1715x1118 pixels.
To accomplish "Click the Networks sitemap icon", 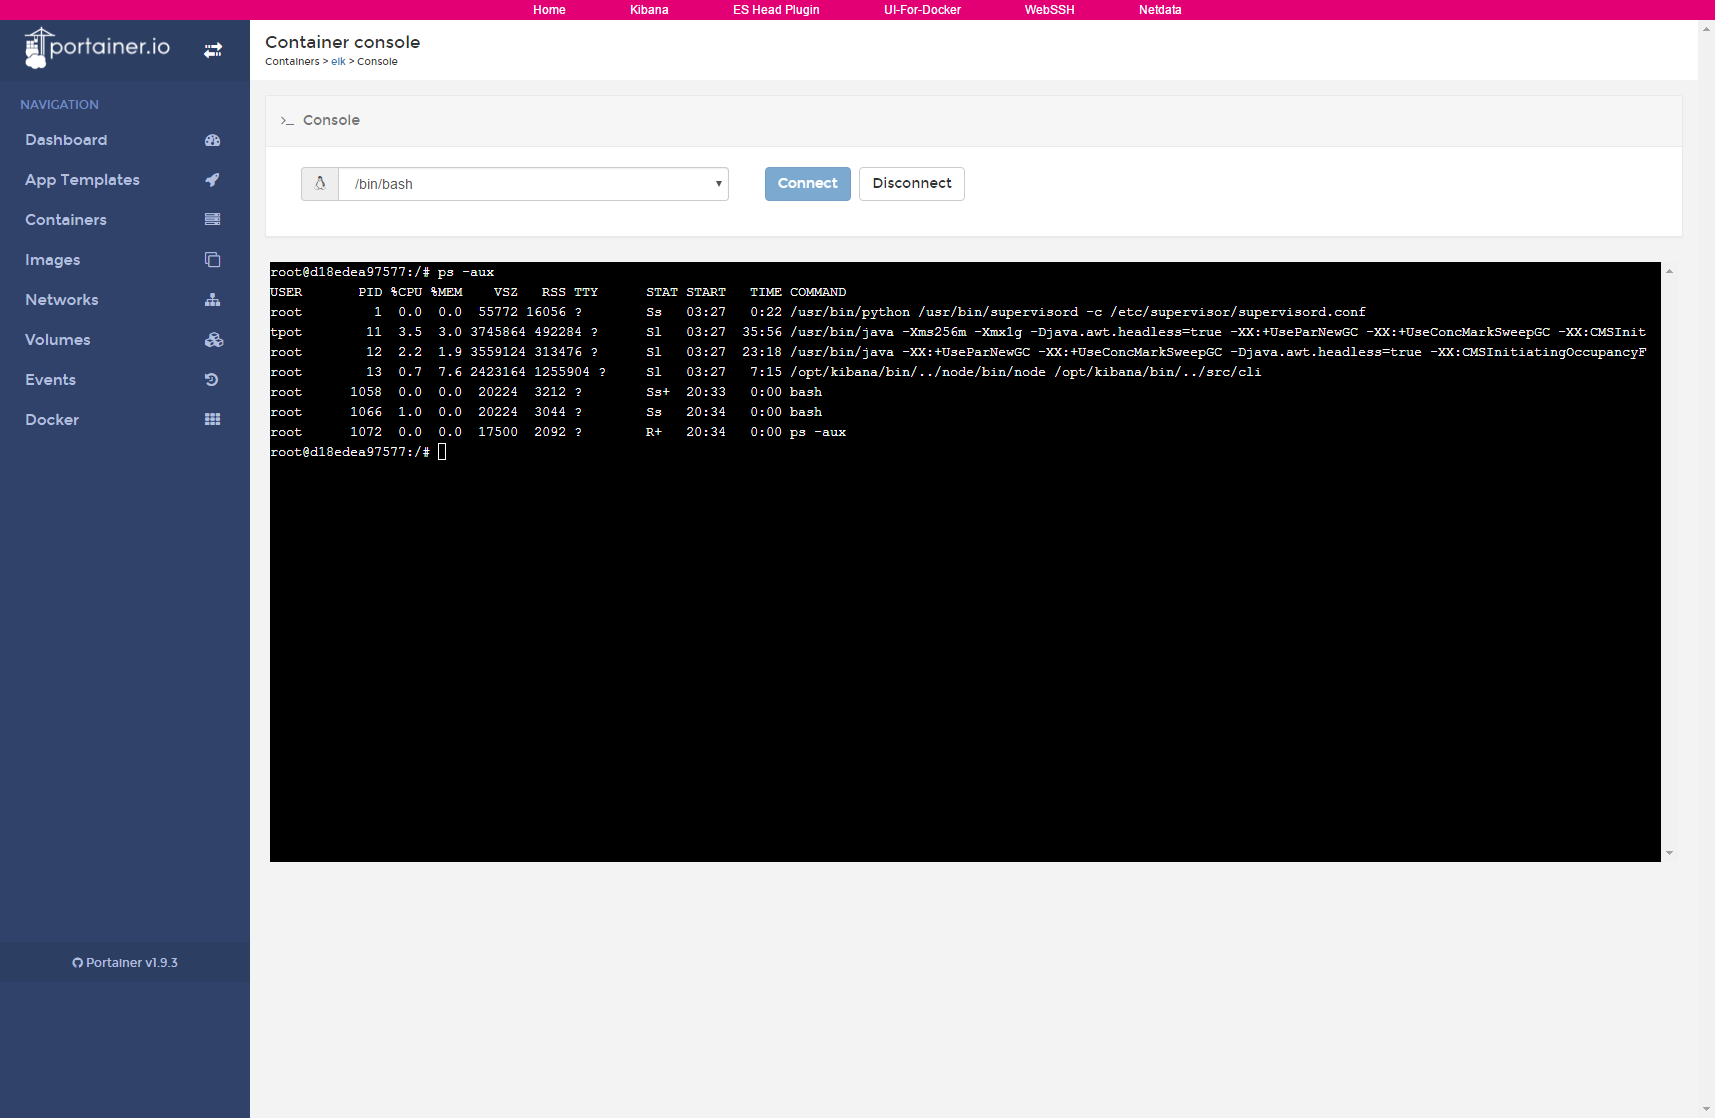I will click(x=212, y=300).
